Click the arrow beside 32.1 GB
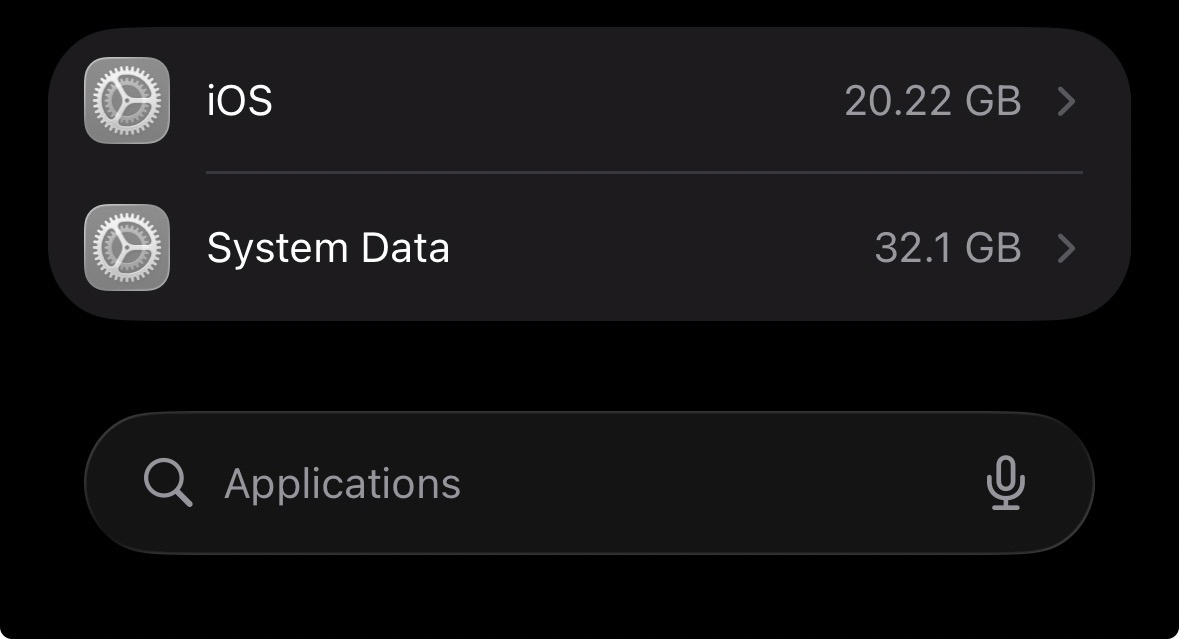 pyautogui.click(x=1066, y=248)
